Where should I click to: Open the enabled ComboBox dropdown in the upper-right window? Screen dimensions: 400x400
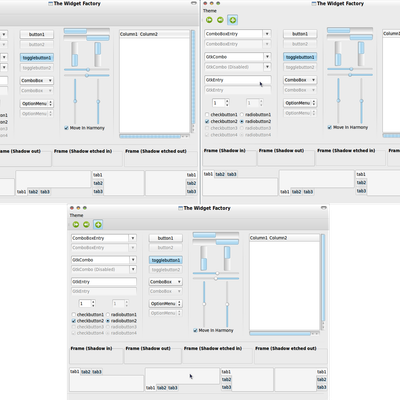point(300,80)
